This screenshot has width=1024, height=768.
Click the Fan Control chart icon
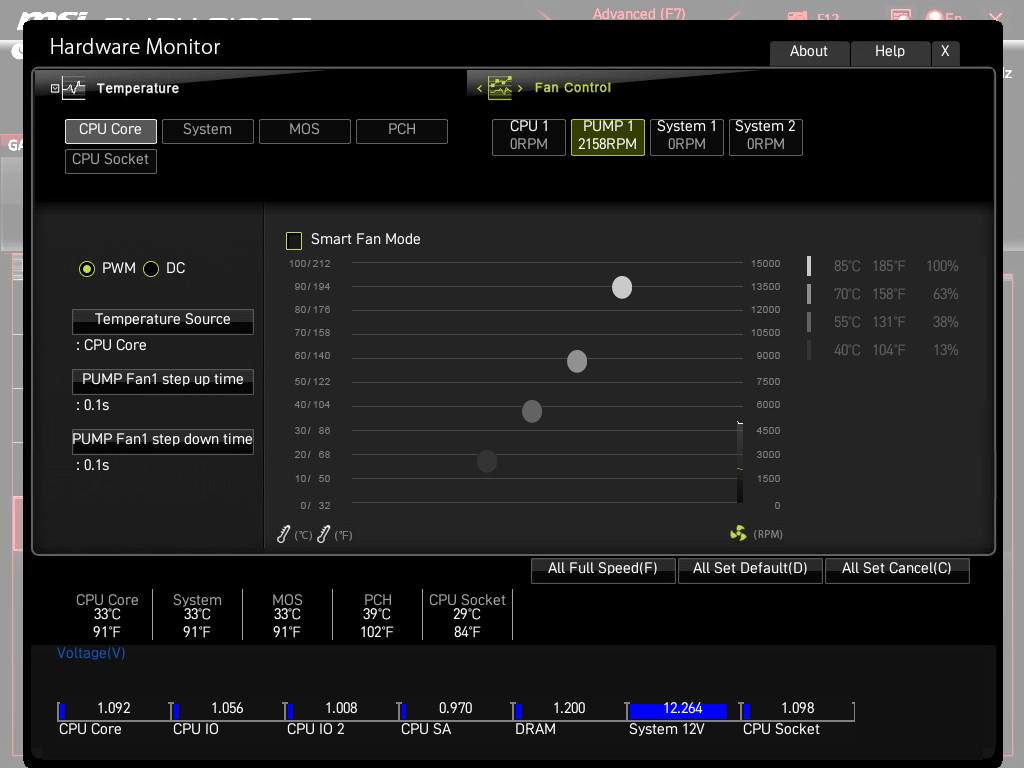click(x=500, y=88)
